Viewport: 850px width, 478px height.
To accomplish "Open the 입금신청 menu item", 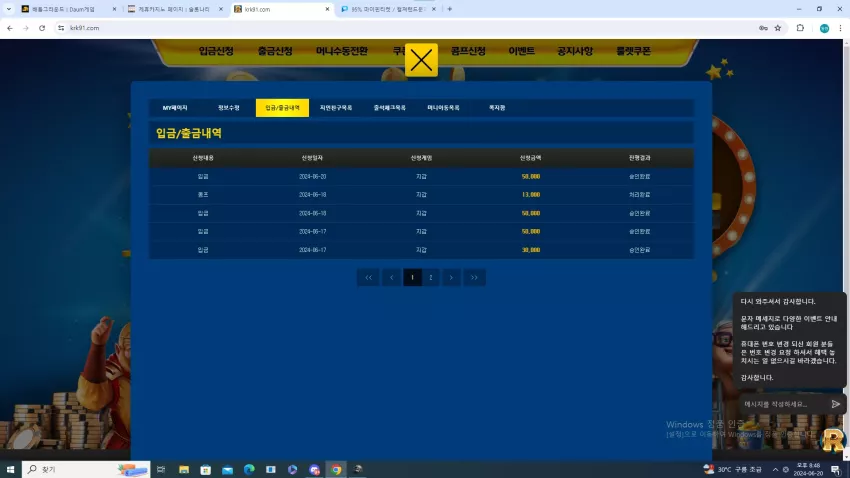I will [x=216, y=51].
